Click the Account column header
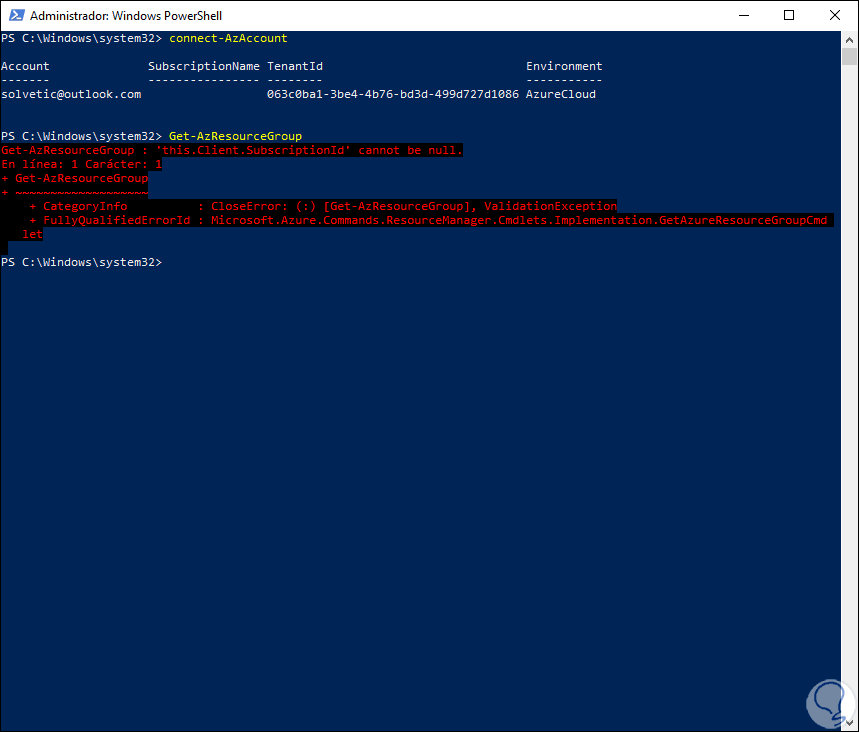The height and width of the screenshot is (732, 859). tap(25, 66)
